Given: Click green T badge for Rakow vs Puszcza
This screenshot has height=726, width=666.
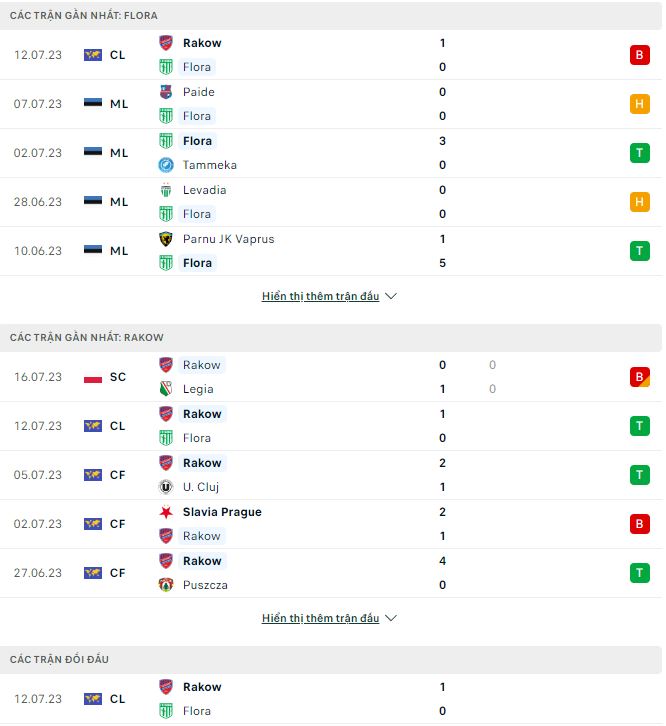Looking at the screenshot, I should (x=639, y=573).
